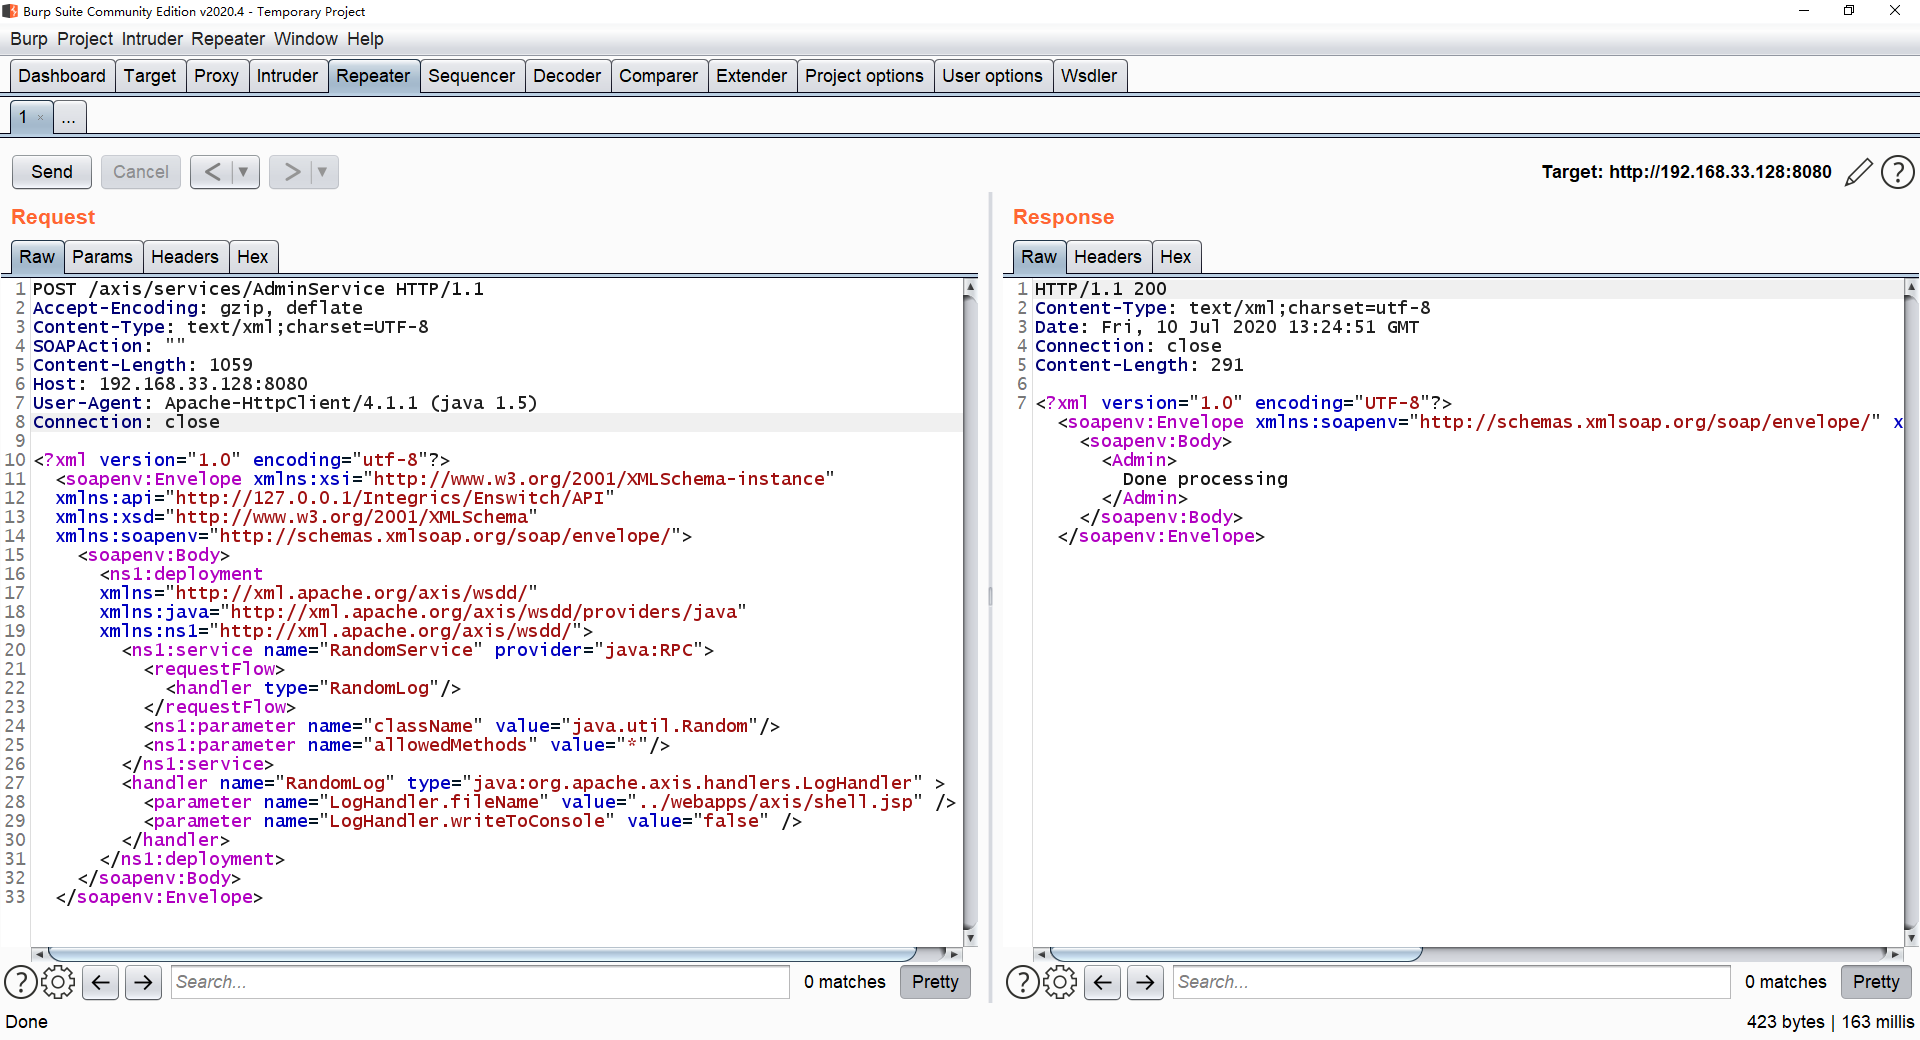Switch to the Sequencer tab
The image size is (1920, 1040).
click(471, 76)
